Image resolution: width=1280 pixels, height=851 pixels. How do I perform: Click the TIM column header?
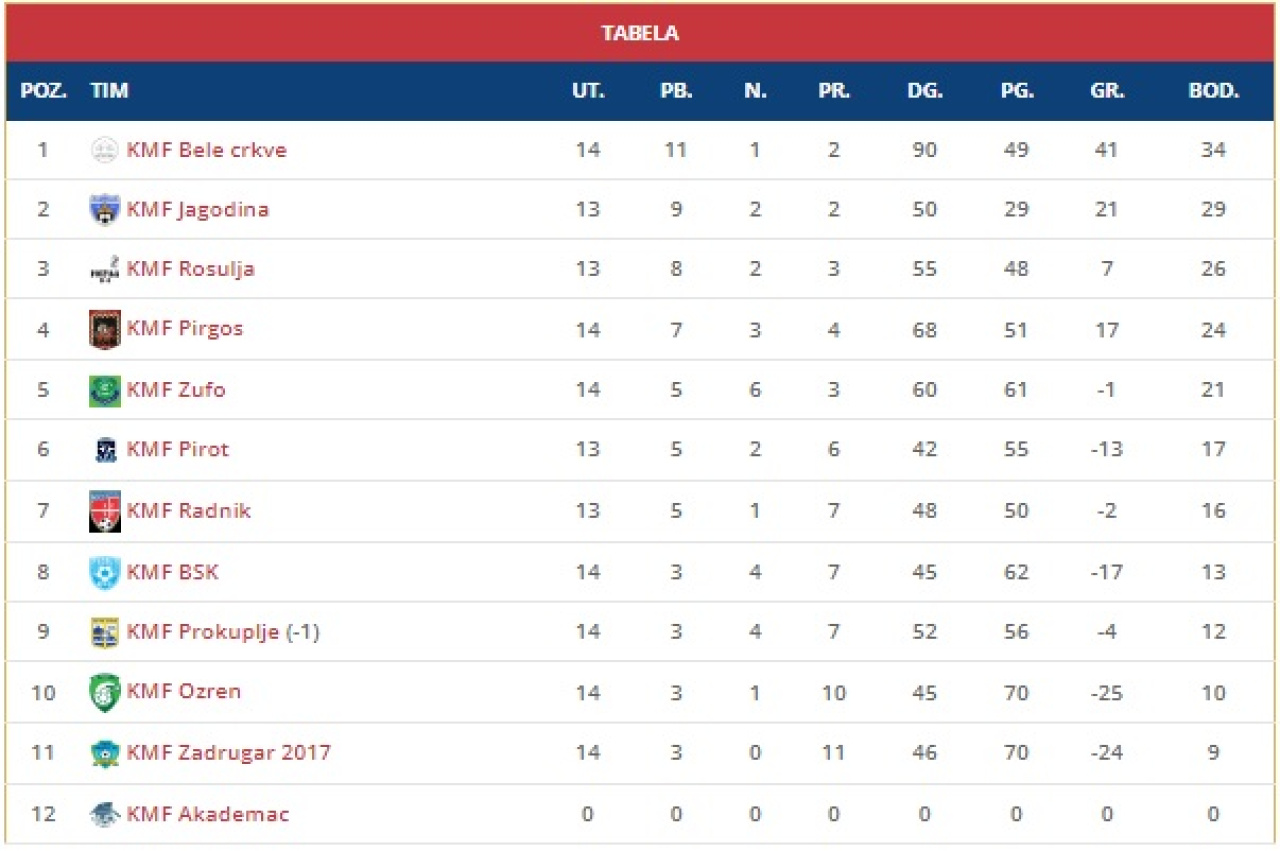click(x=109, y=91)
